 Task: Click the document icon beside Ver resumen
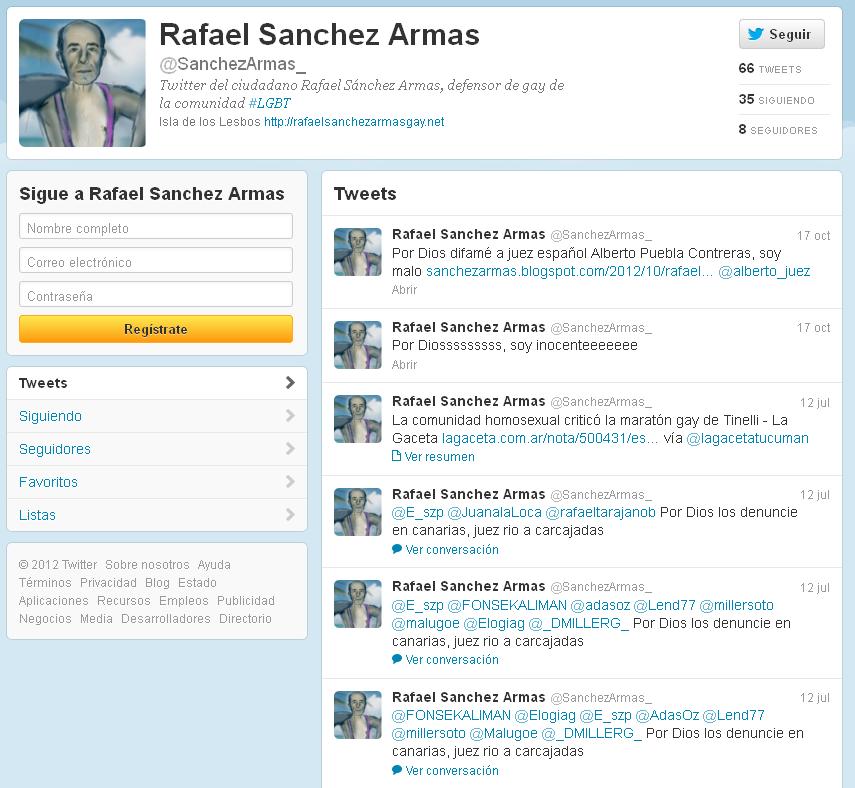click(x=396, y=456)
